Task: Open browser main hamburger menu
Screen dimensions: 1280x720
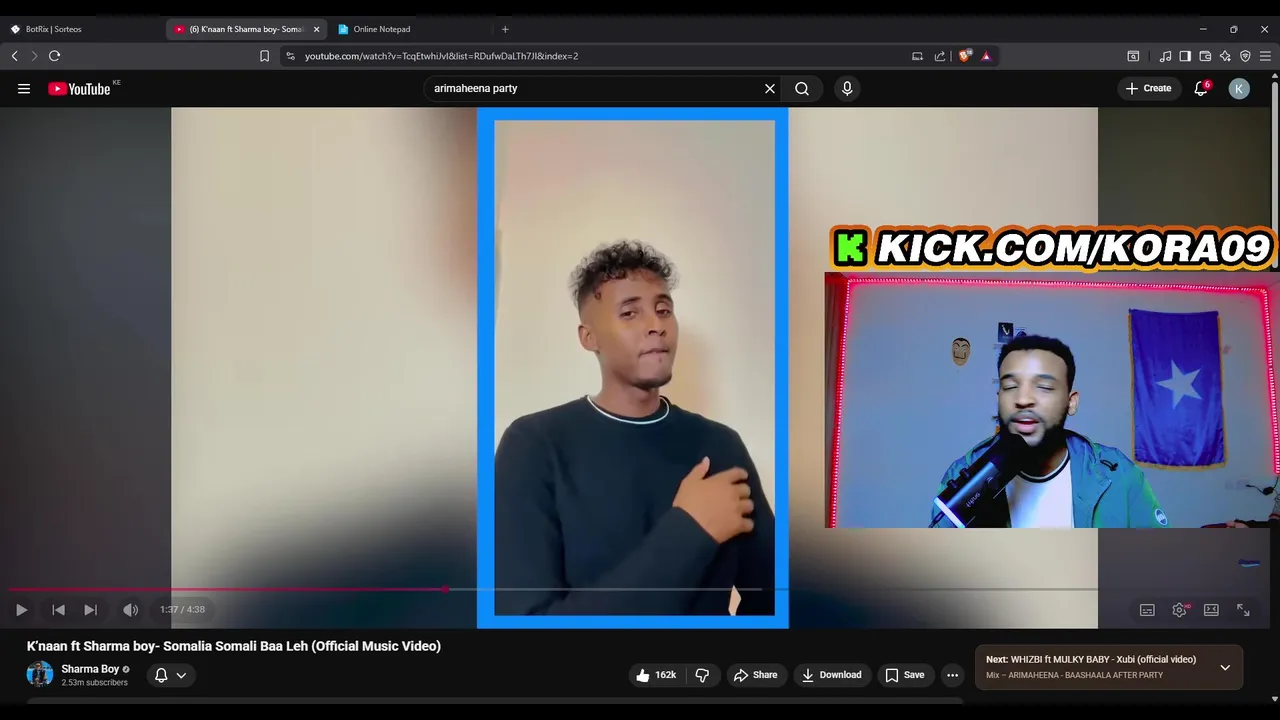Action: pyautogui.click(x=1265, y=56)
